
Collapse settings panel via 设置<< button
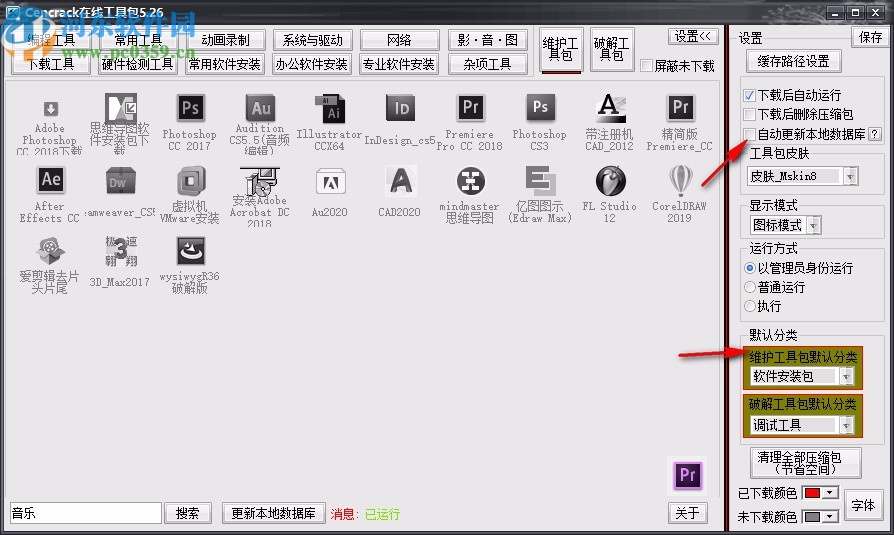pos(693,37)
